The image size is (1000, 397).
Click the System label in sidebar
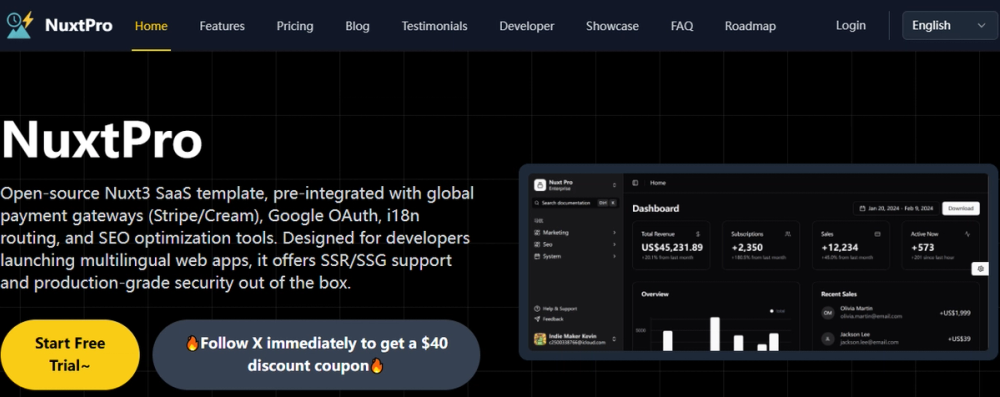(552, 256)
